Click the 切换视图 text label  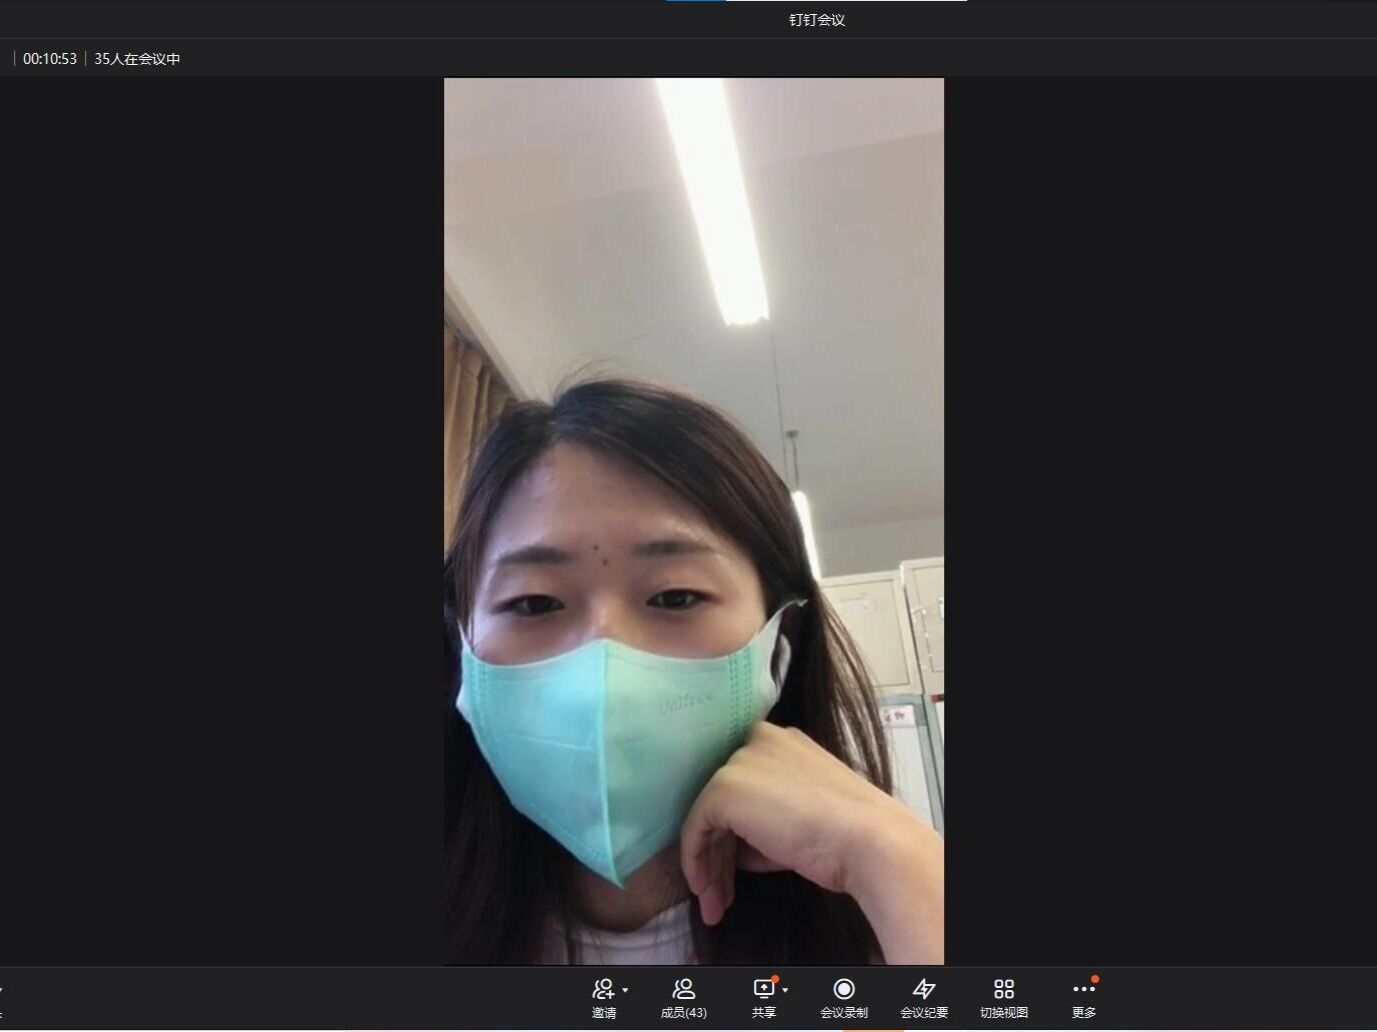(x=1004, y=1013)
